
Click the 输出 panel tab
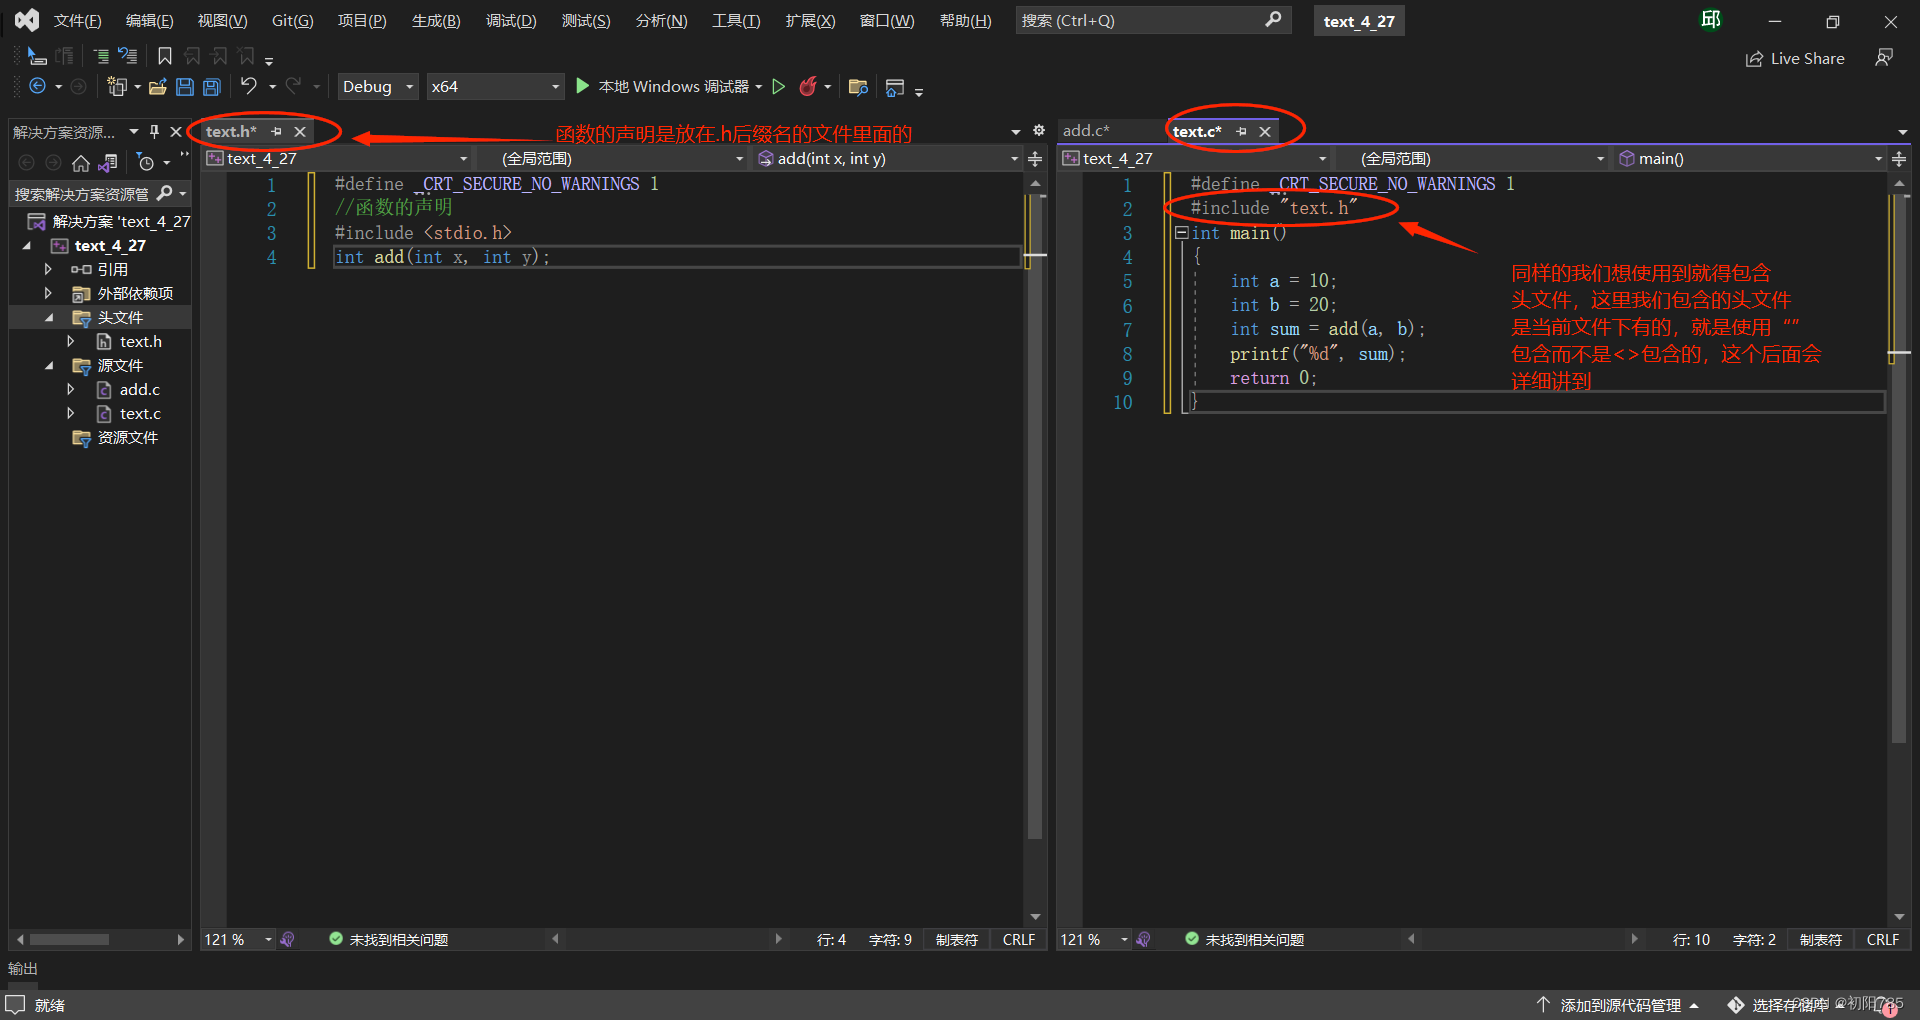(23, 968)
